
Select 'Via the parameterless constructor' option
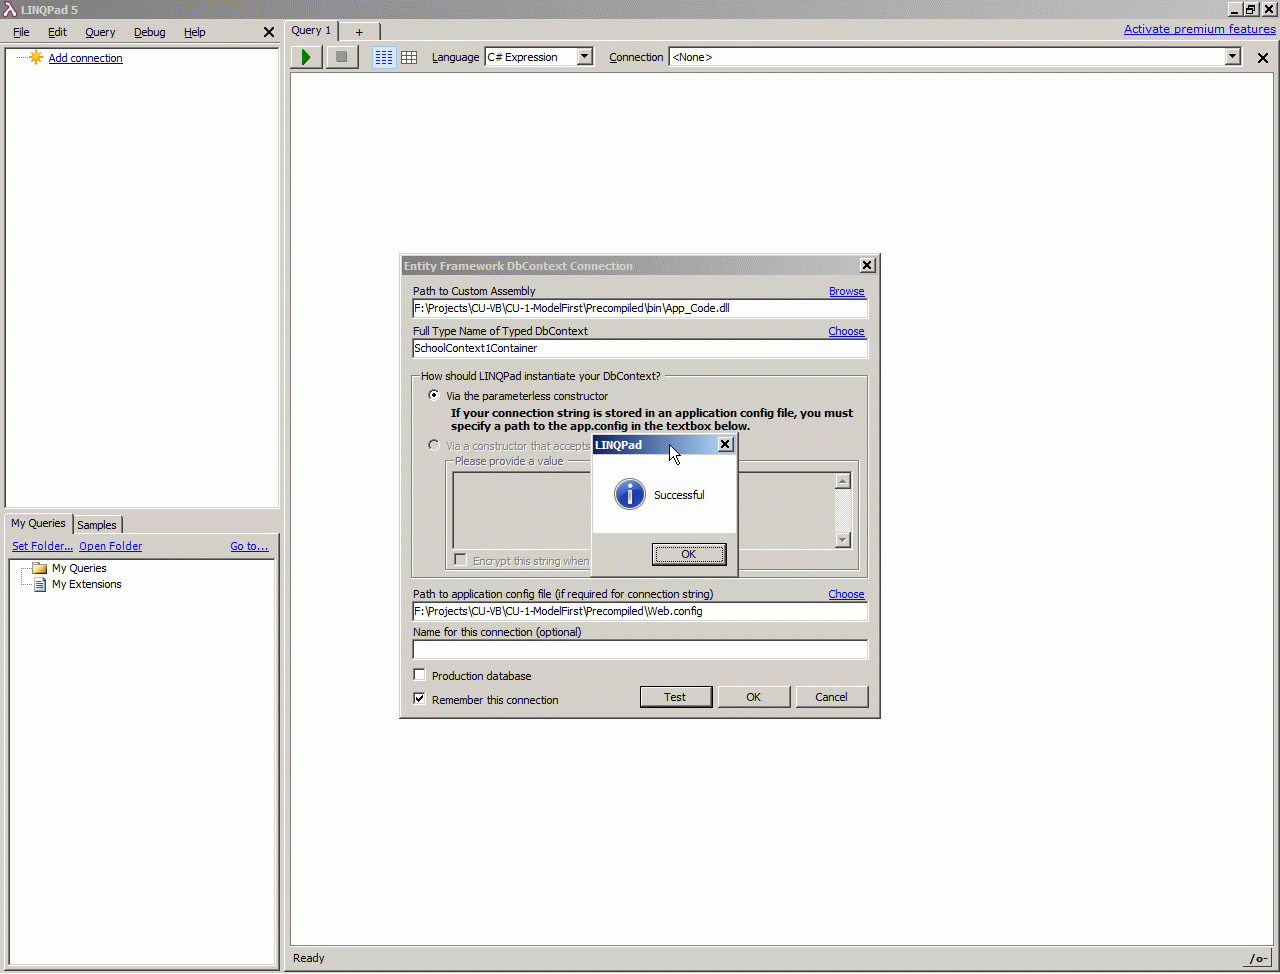pos(434,395)
